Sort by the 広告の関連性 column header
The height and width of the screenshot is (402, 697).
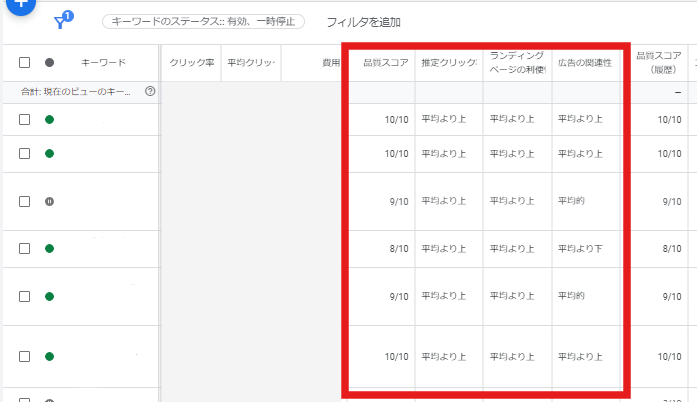585,63
